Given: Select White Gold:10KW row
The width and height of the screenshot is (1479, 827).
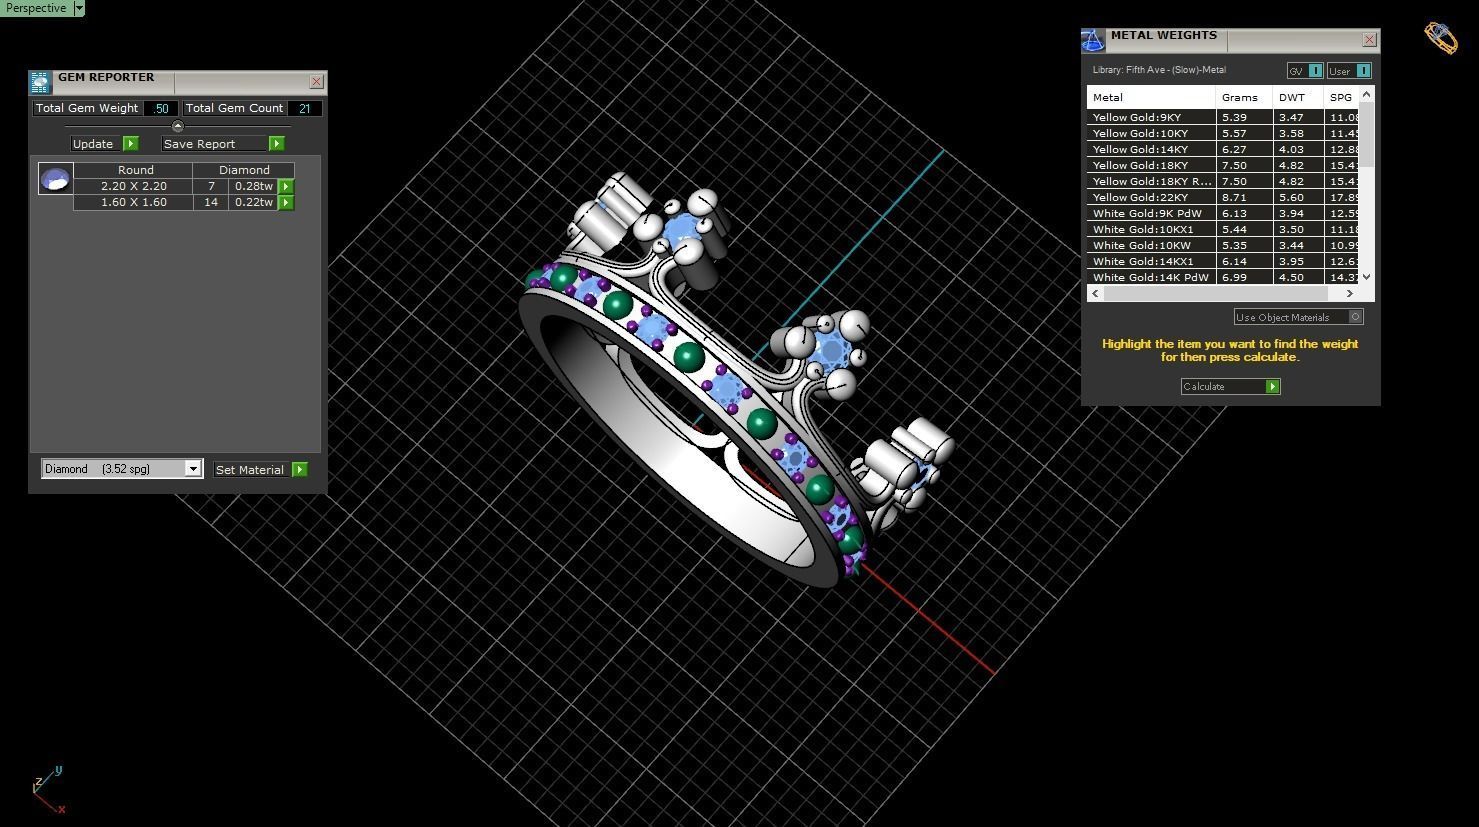Looking at the screenshot, I should [x=1224, y=245].
